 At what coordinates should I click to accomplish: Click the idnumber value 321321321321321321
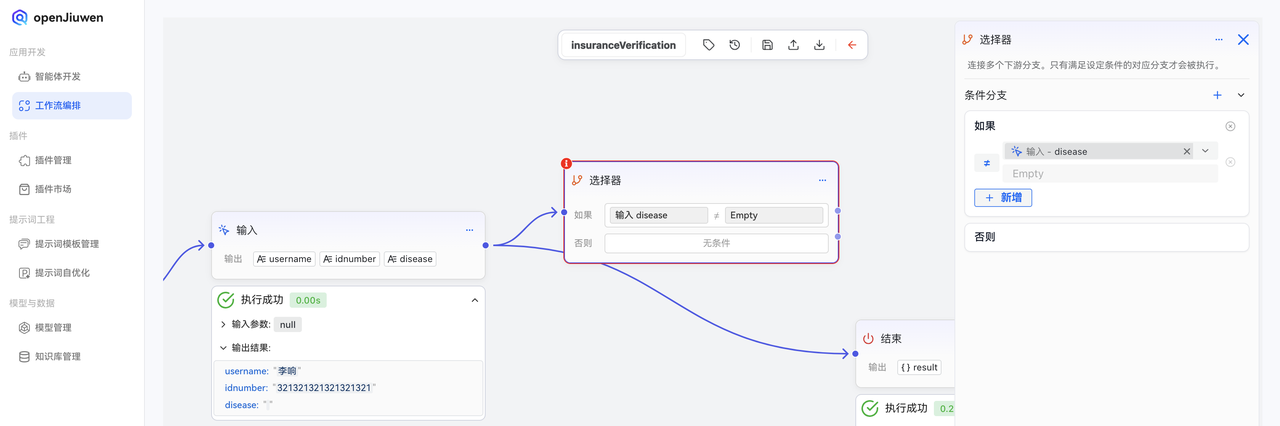coord(324,387)
